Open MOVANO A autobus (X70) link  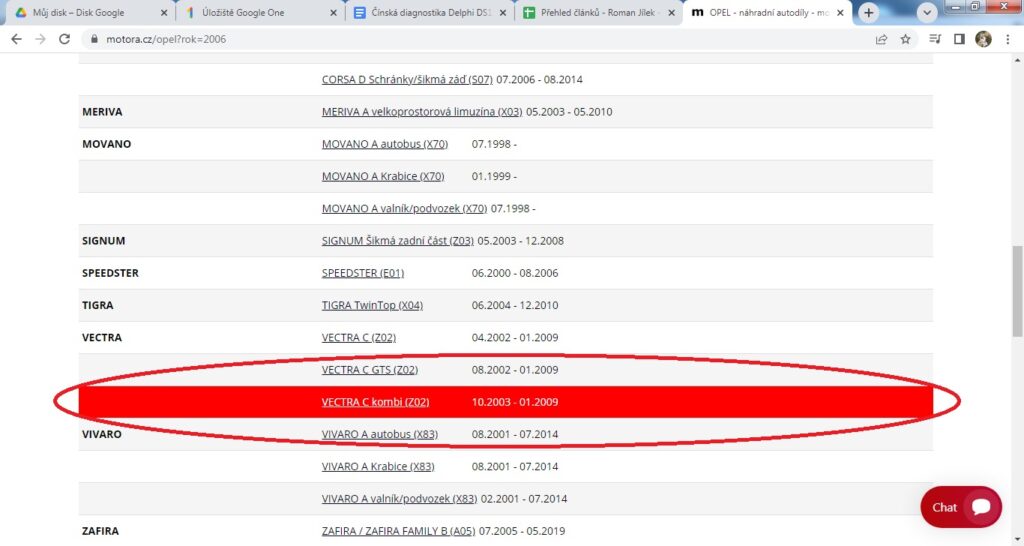[385, 144]
